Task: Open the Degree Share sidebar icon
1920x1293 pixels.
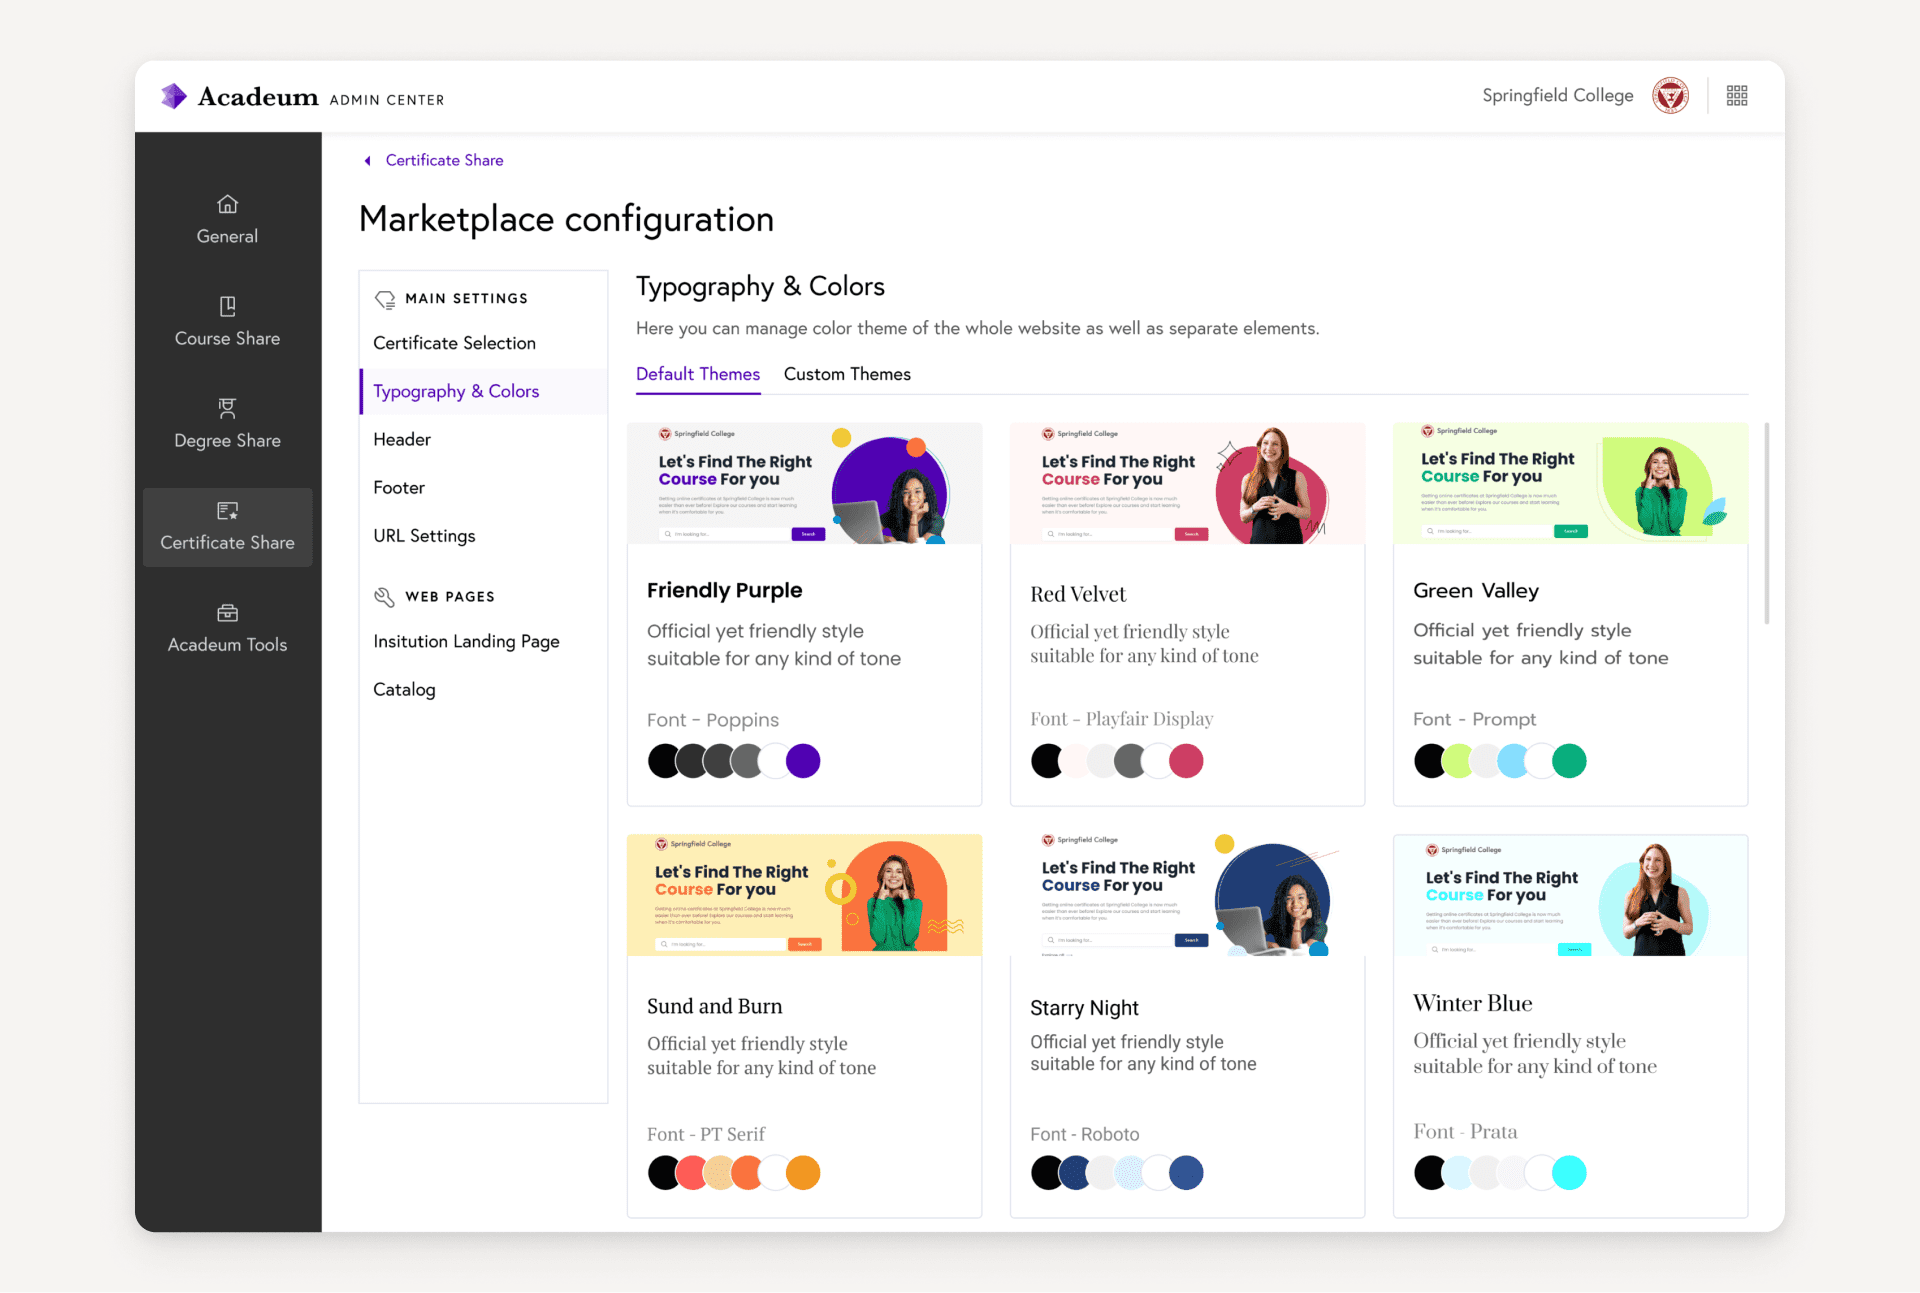Action: (227, 410)
